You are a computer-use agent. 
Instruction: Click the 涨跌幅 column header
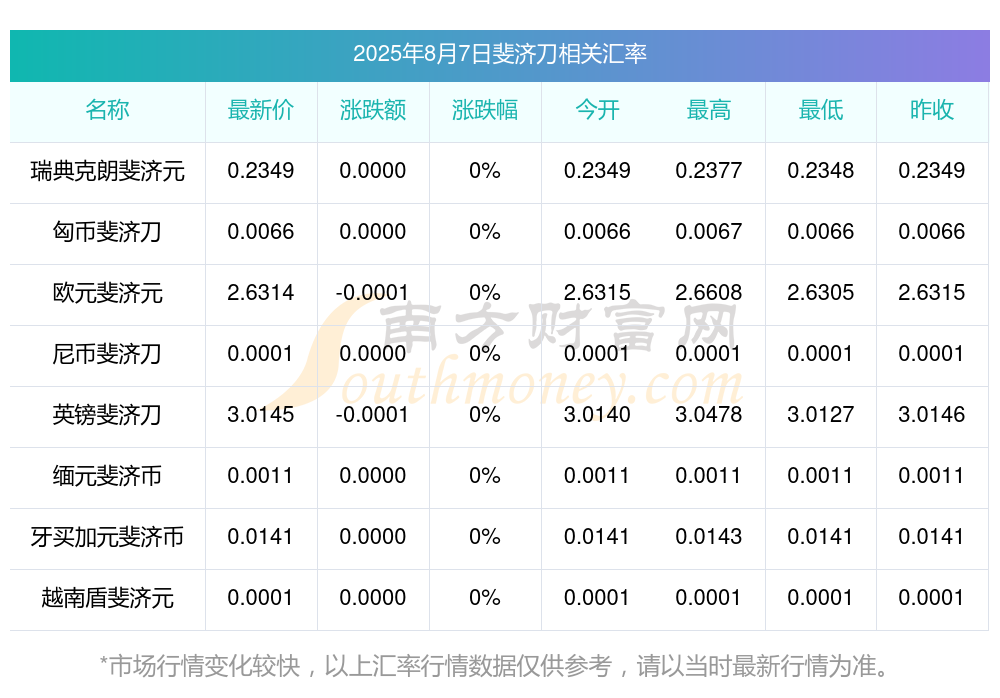pos(485,110)
